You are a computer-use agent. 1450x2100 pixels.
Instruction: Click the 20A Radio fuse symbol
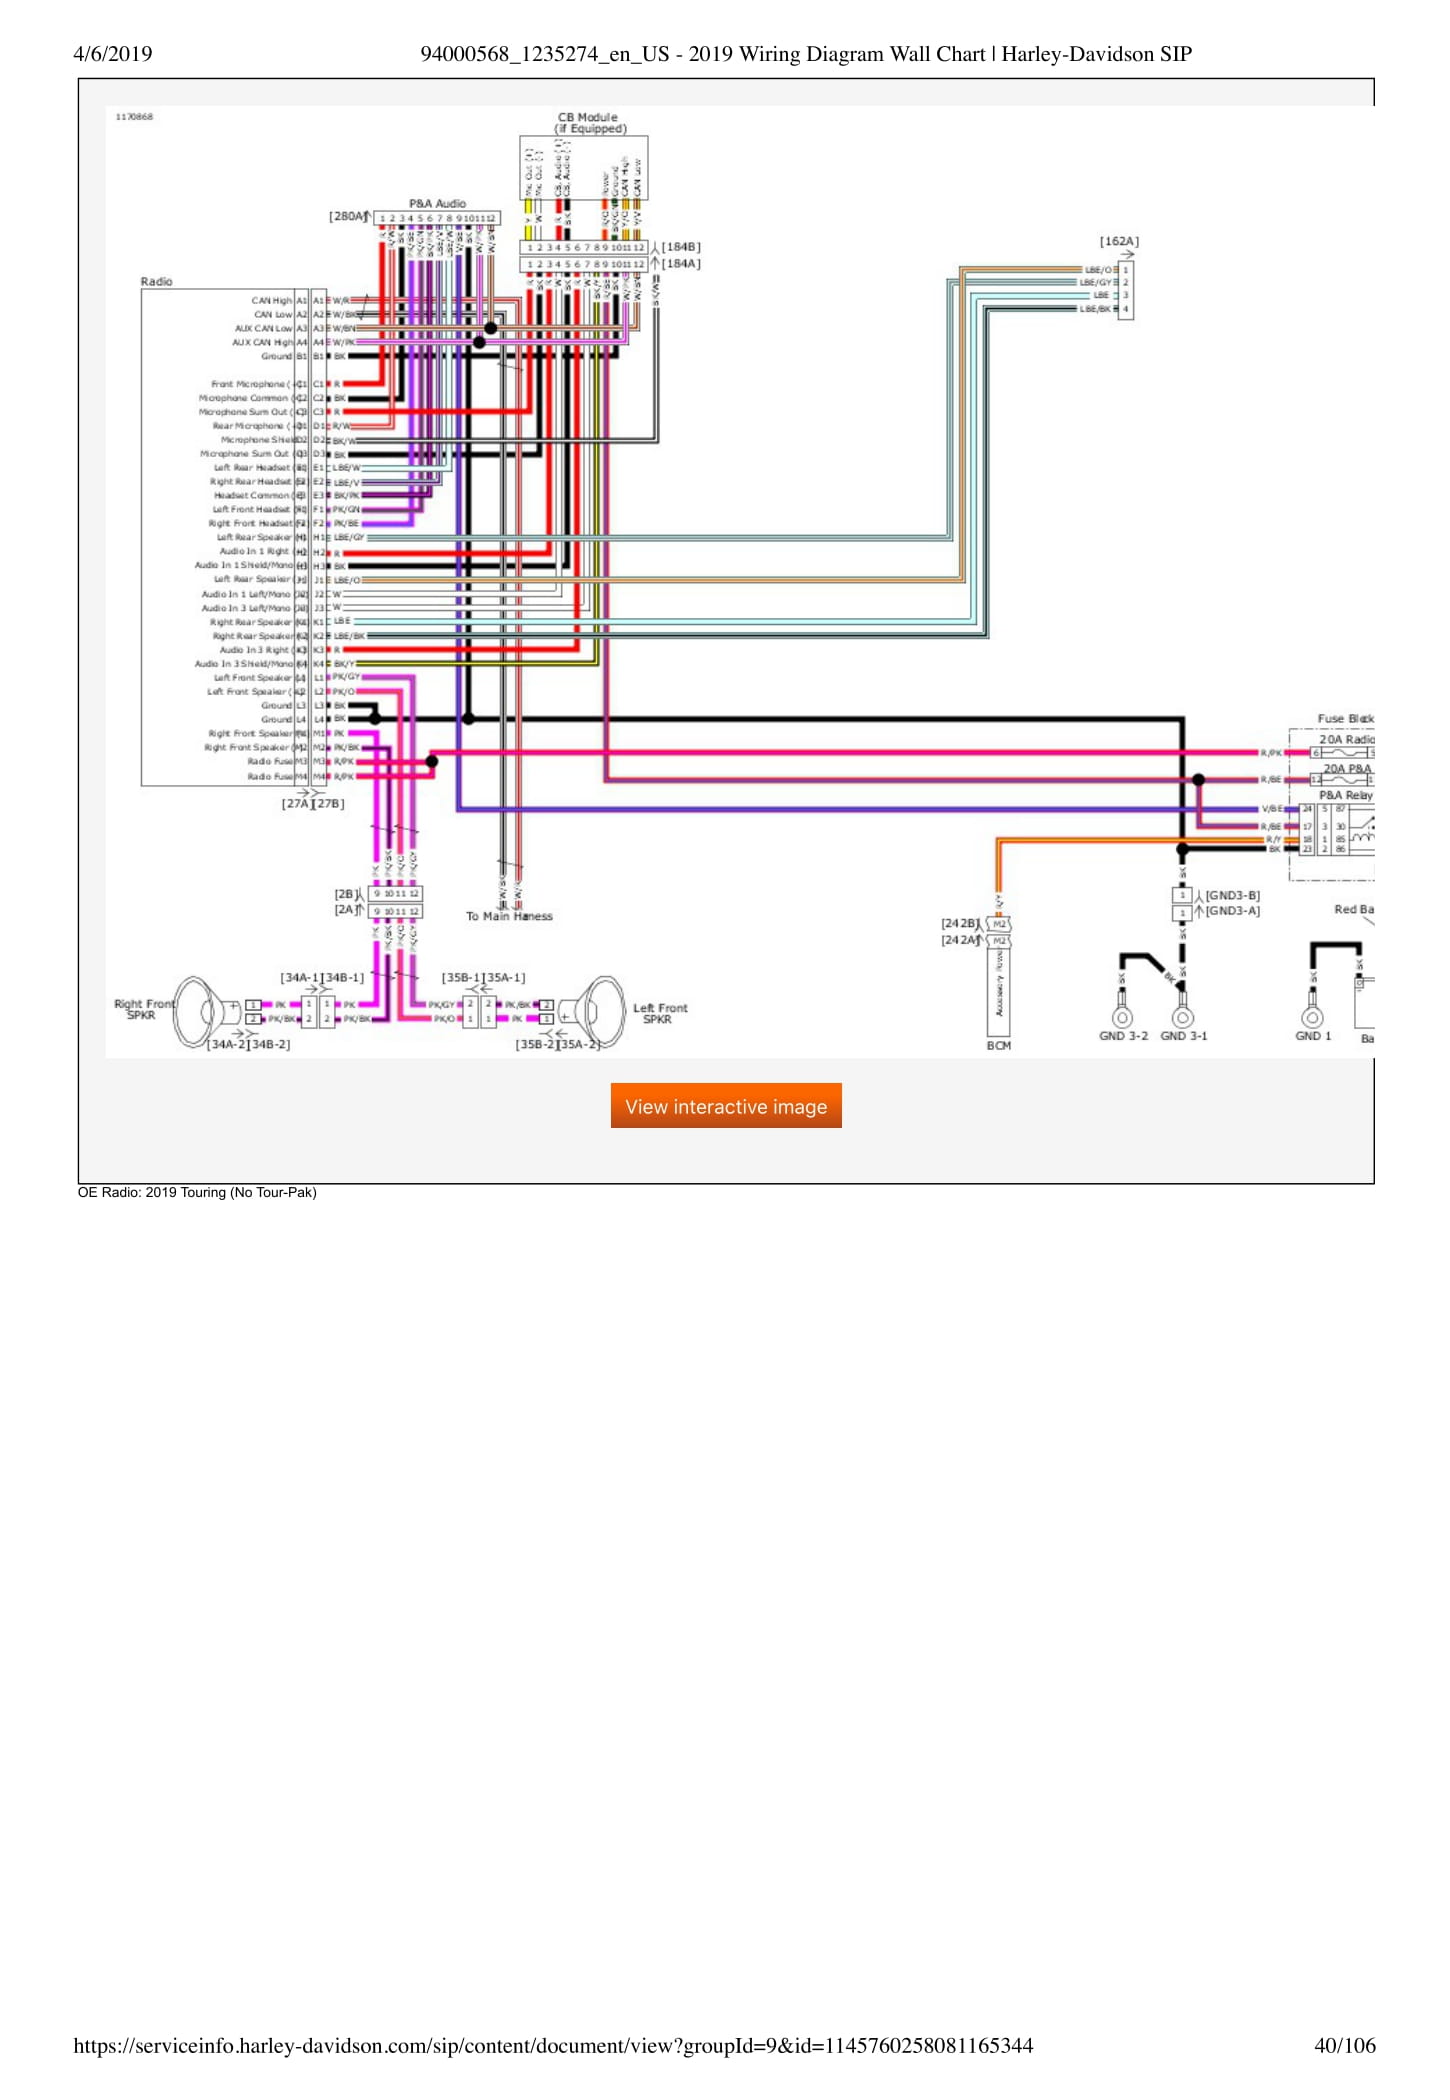pyautogui.click(x=1343, y=752)
